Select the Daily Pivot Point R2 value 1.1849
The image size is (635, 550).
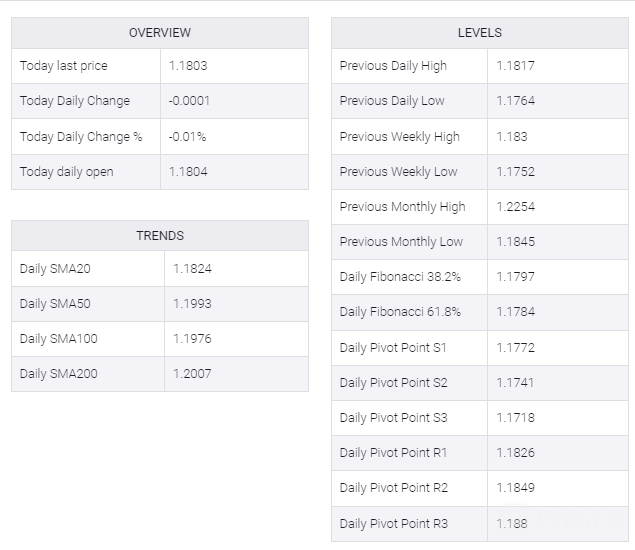[x=515, y=488]
